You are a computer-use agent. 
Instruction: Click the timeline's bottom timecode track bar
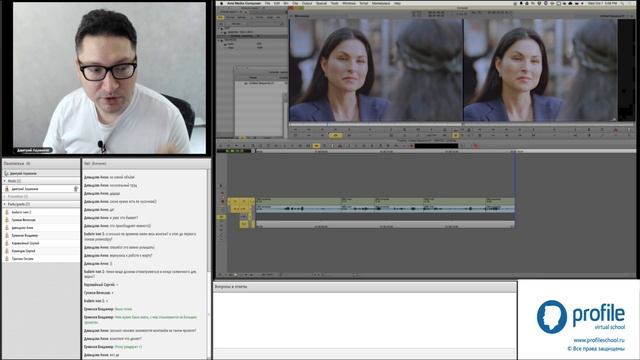pyautogui.click(x=385, y=224)
